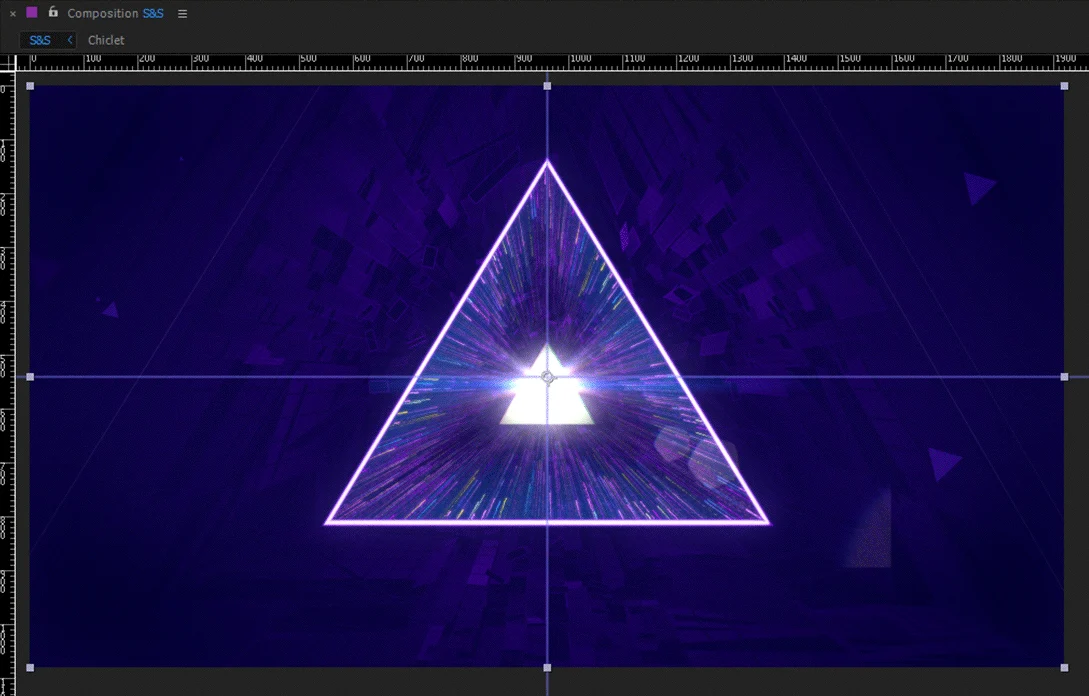
Task: Click the purple composition label swatch
Action: point(32,13)
